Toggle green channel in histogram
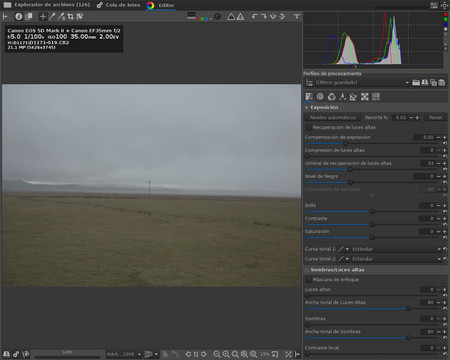The width and height of the screenshot is (450, 360). pyautogui.click(x=446, y=19)
